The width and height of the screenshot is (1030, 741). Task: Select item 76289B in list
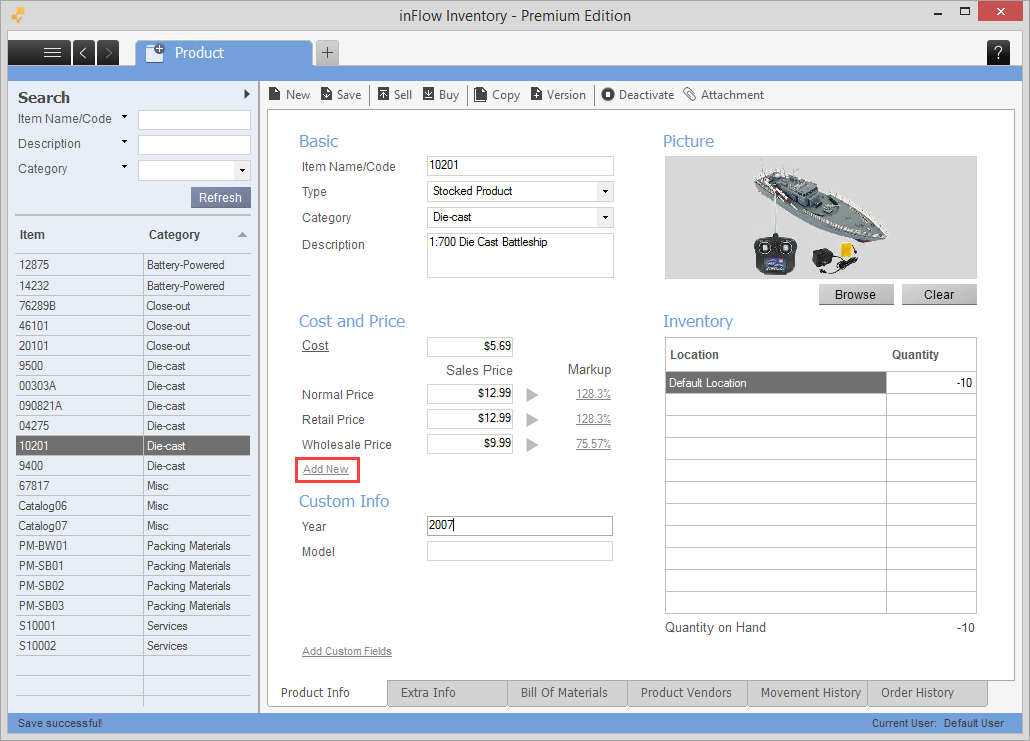133,306
